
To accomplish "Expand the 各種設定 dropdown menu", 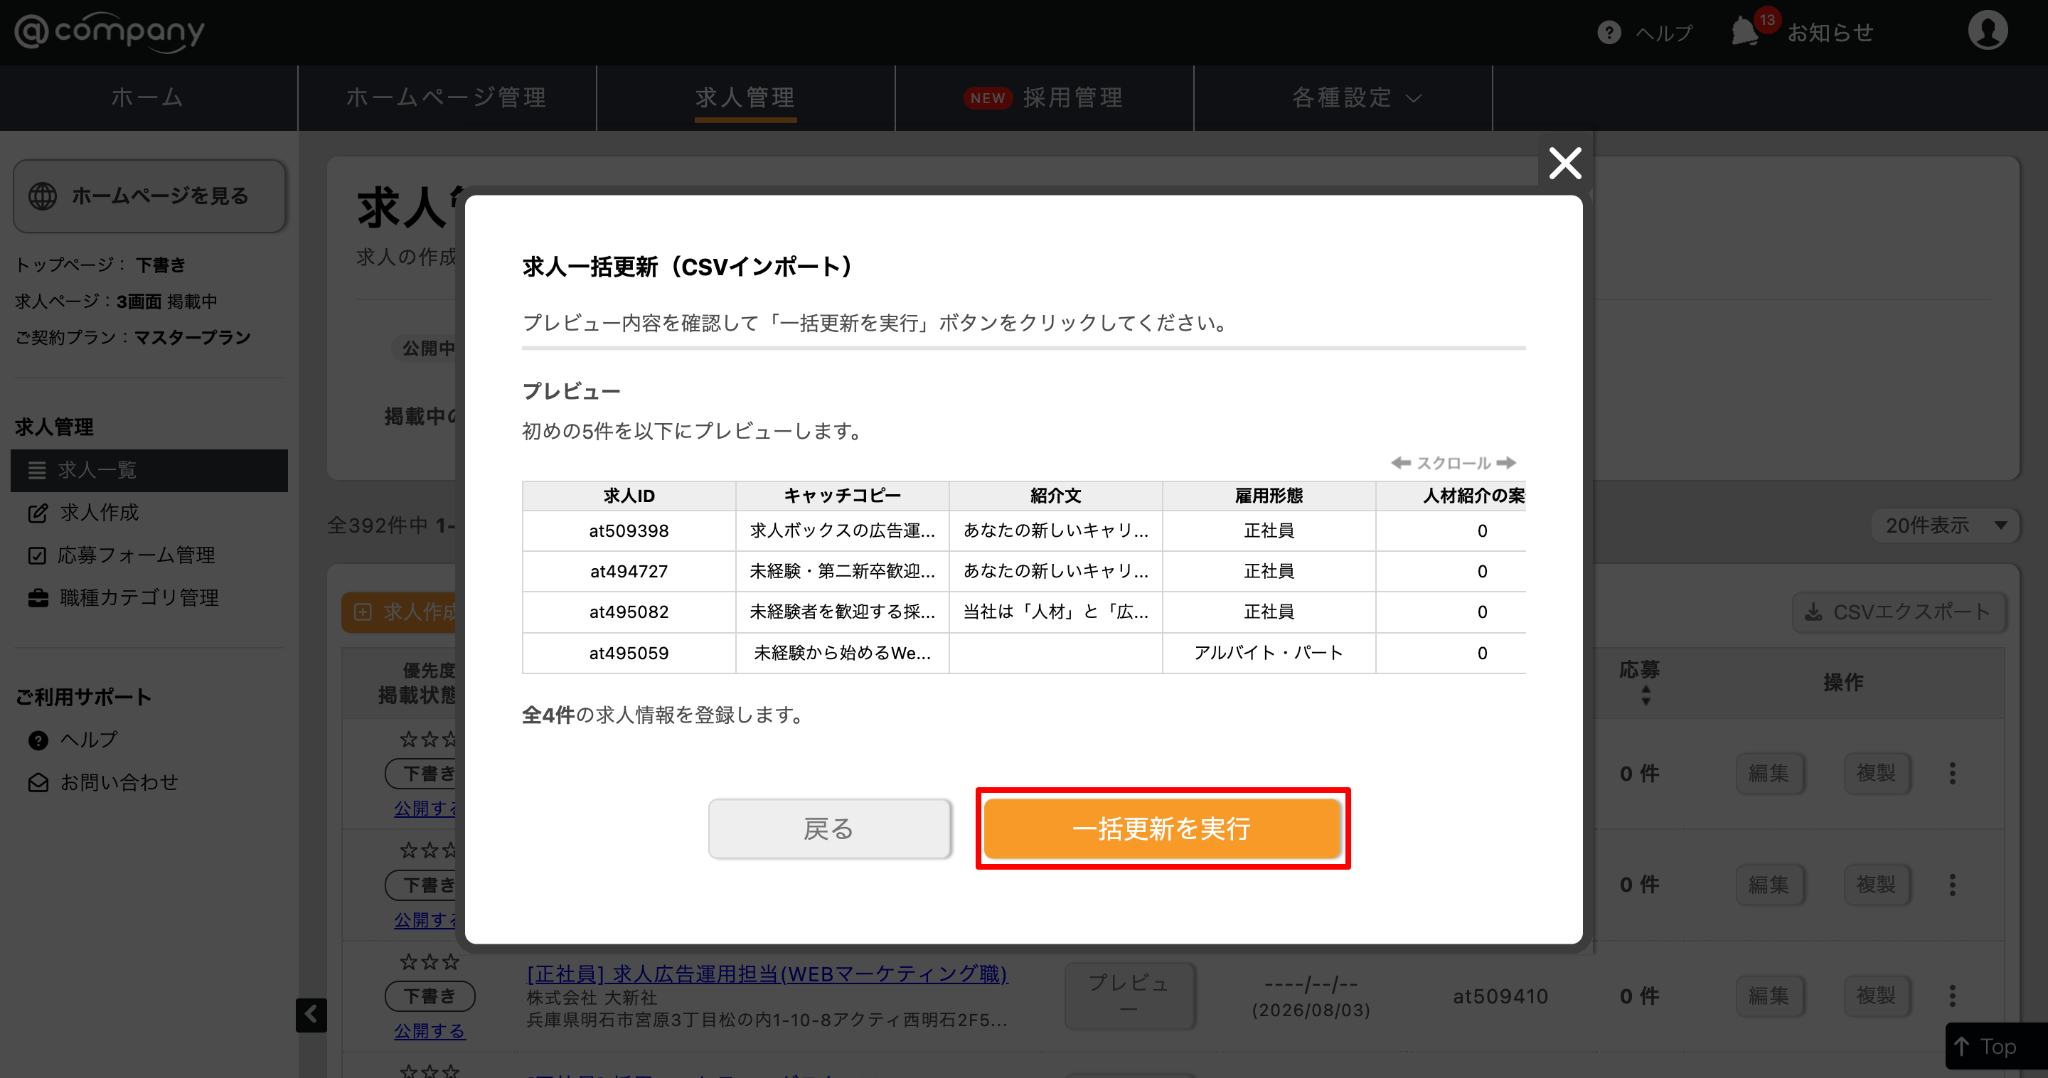I will tap(1357, 98).
